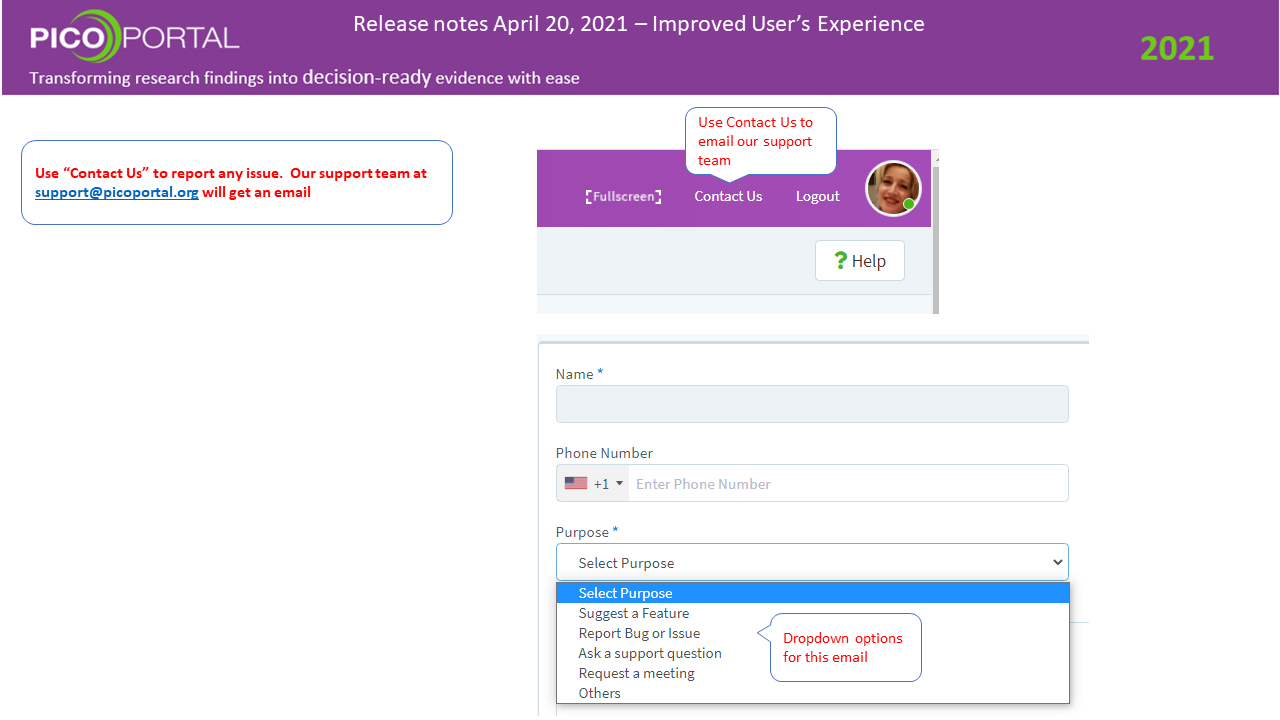Choose the highlighted Select Purpose option
Screen dimensions: 1280x720
point(813,593)
